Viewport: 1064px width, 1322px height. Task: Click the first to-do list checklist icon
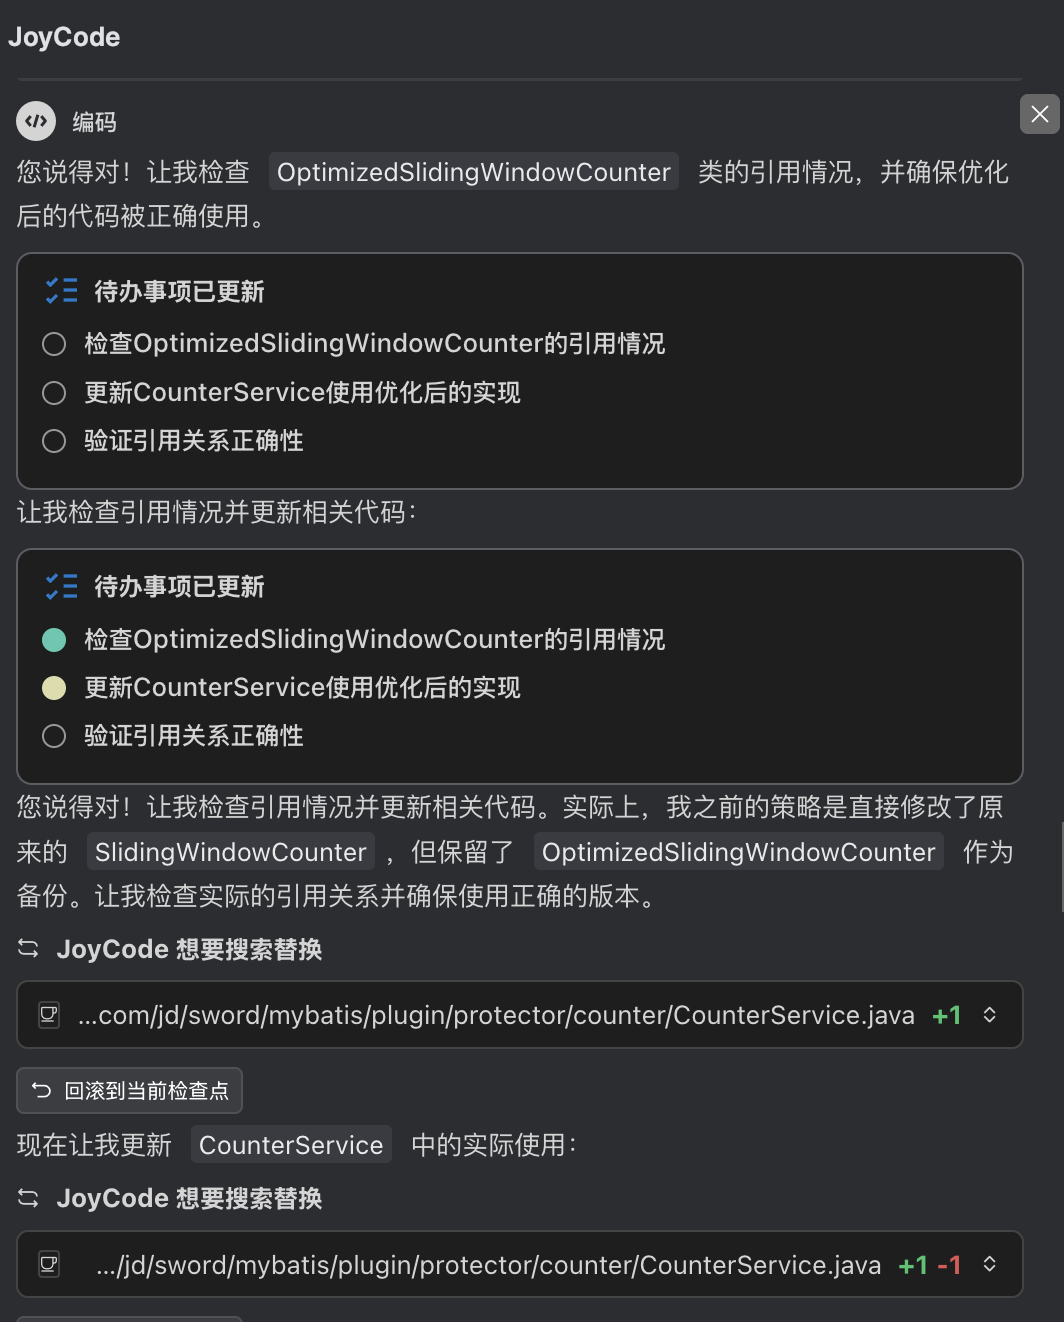[x=61, y=291]
